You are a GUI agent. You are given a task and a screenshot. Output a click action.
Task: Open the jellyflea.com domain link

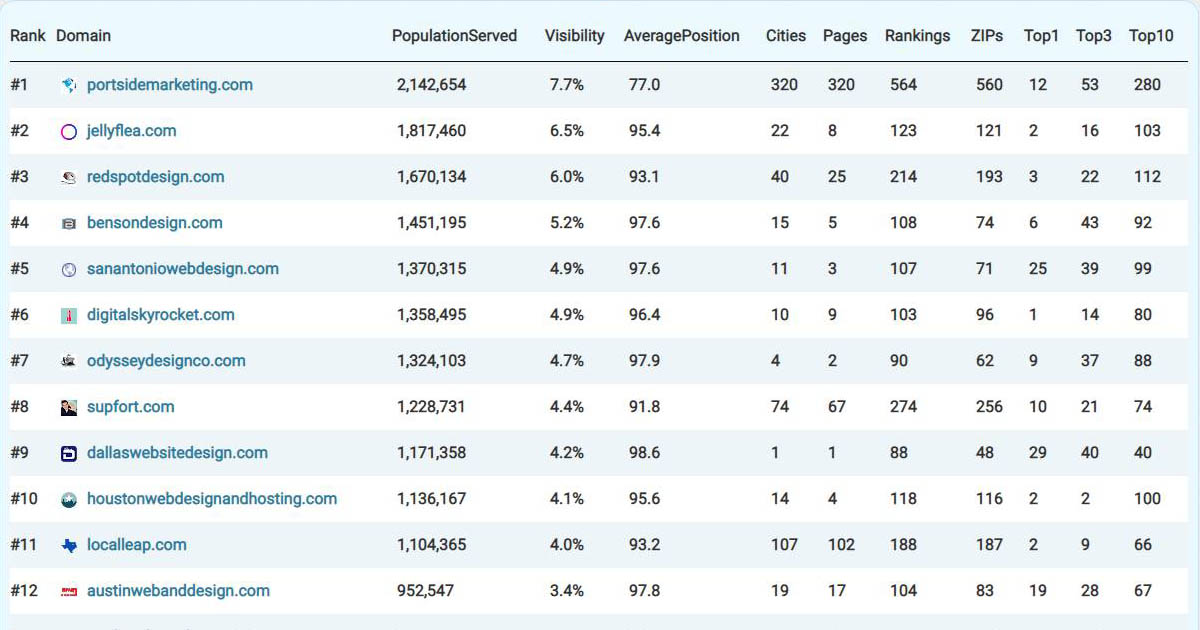coord(131,131)
